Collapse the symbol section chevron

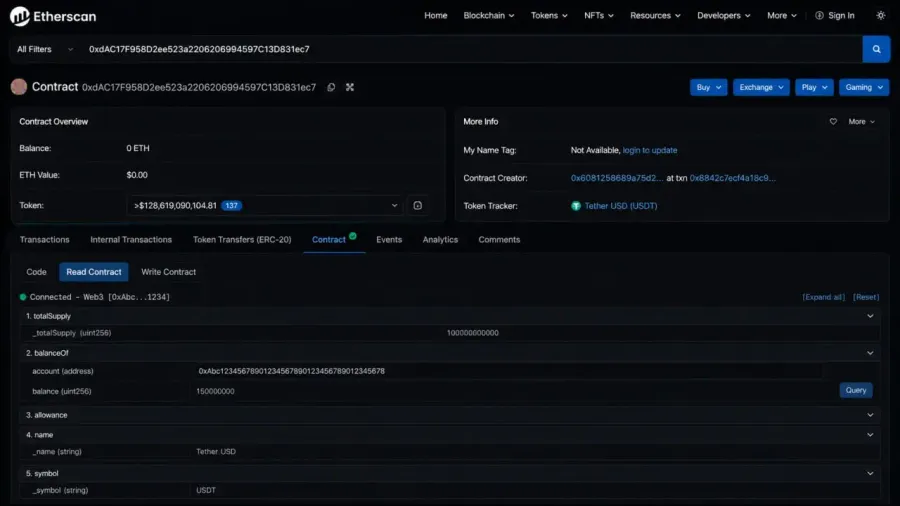point(870,473)
